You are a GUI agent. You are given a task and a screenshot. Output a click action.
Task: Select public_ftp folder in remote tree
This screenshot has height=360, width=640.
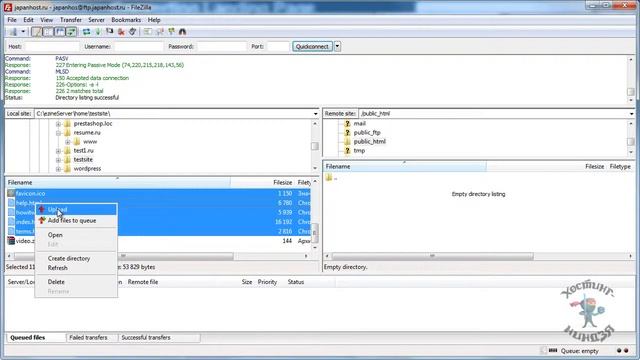pyautogui.click(x=367, y=133)
